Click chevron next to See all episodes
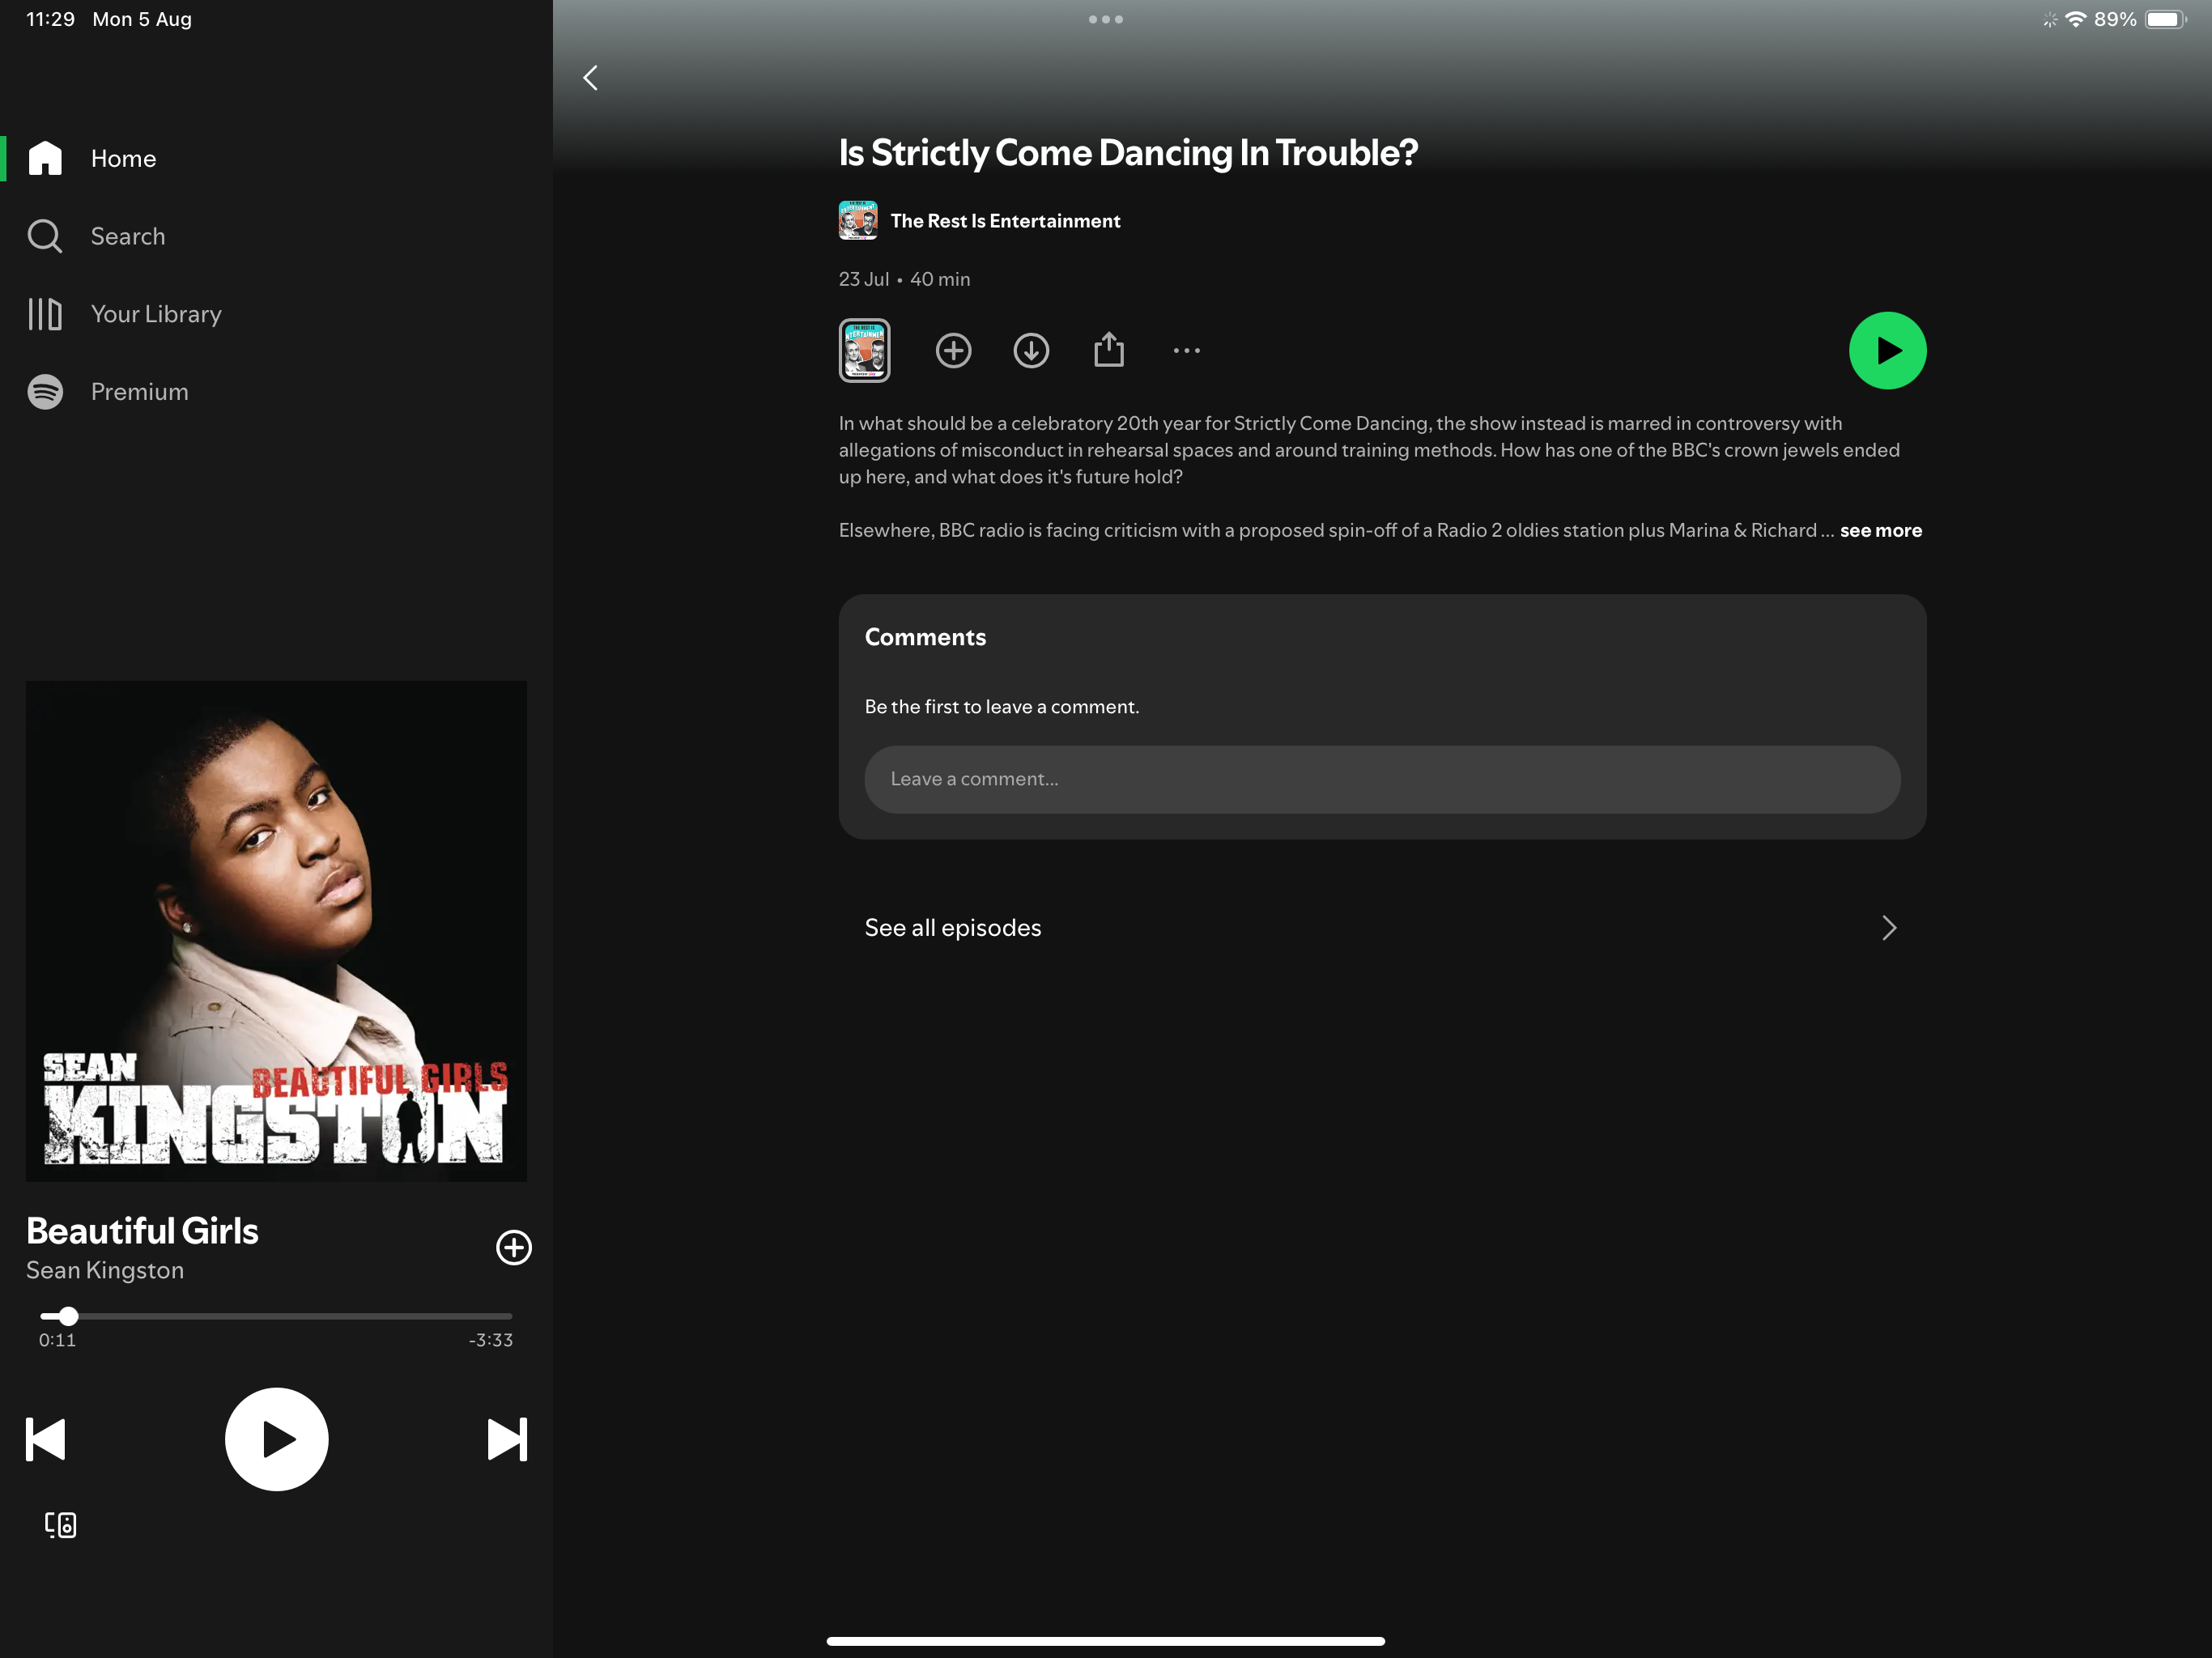Screen dimensions: 2212x1658 click(1888, 928)
